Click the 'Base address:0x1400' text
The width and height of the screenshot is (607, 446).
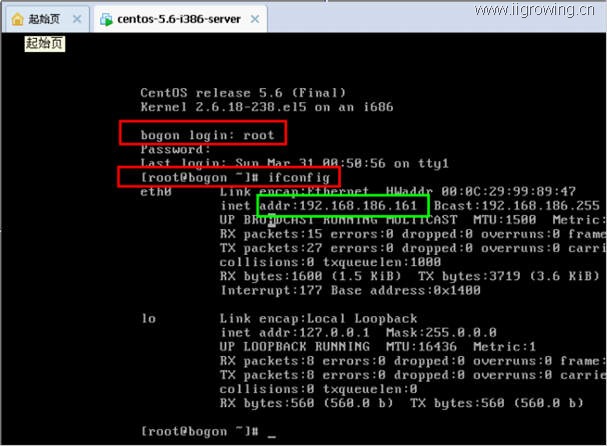(406, 291)
